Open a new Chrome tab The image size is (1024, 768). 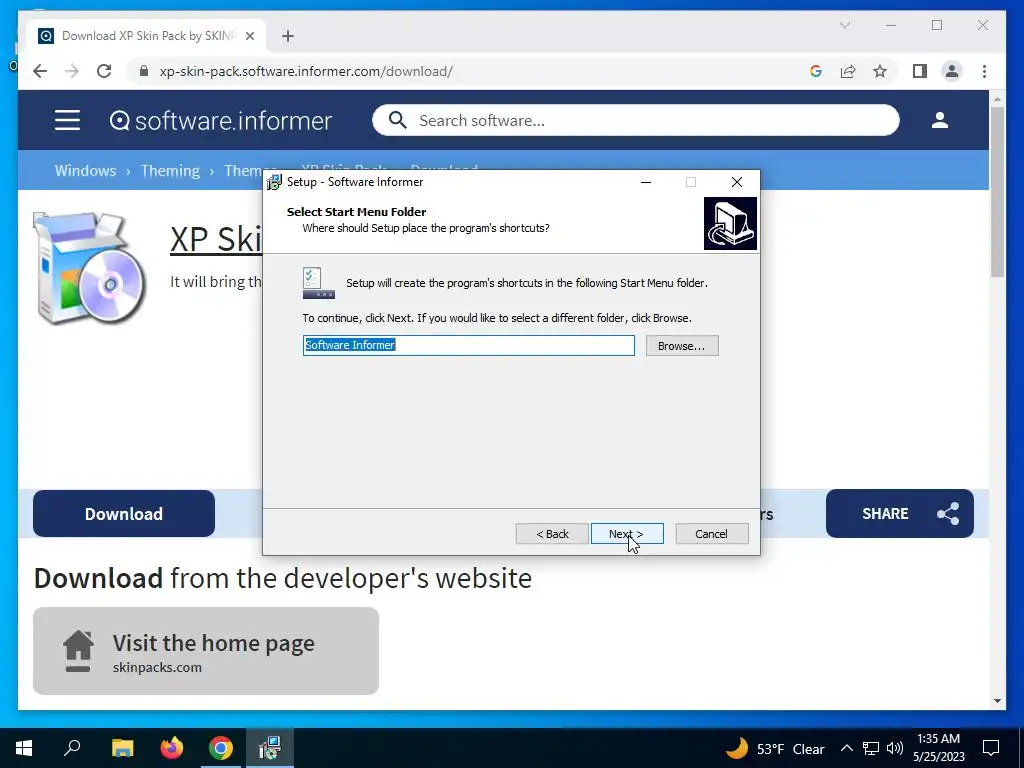tap(288, 36)
